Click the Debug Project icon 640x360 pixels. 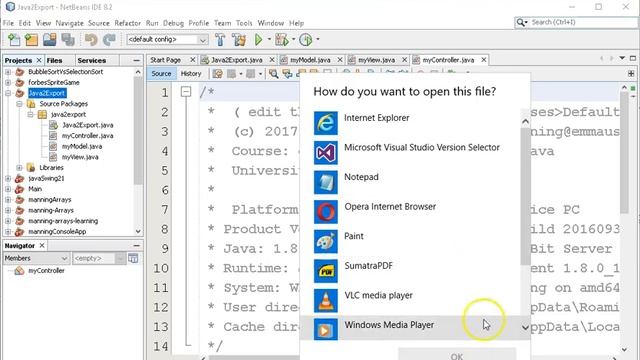(x=281, y=40)
